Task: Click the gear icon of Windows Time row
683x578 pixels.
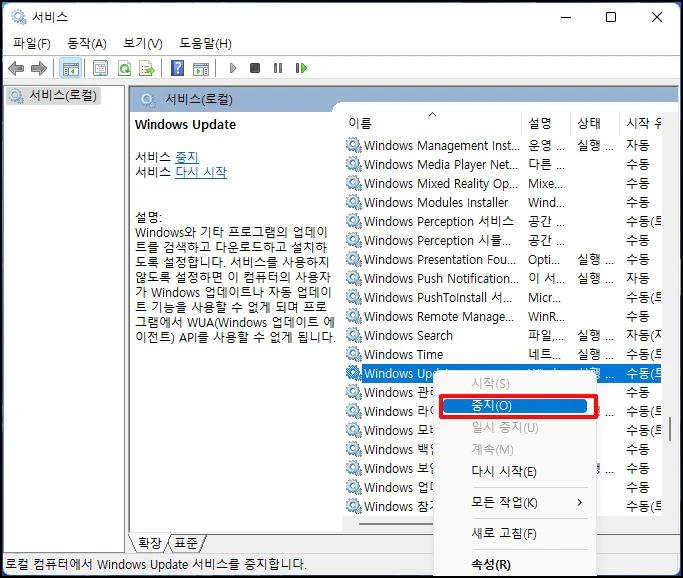Action: point(354,354)
